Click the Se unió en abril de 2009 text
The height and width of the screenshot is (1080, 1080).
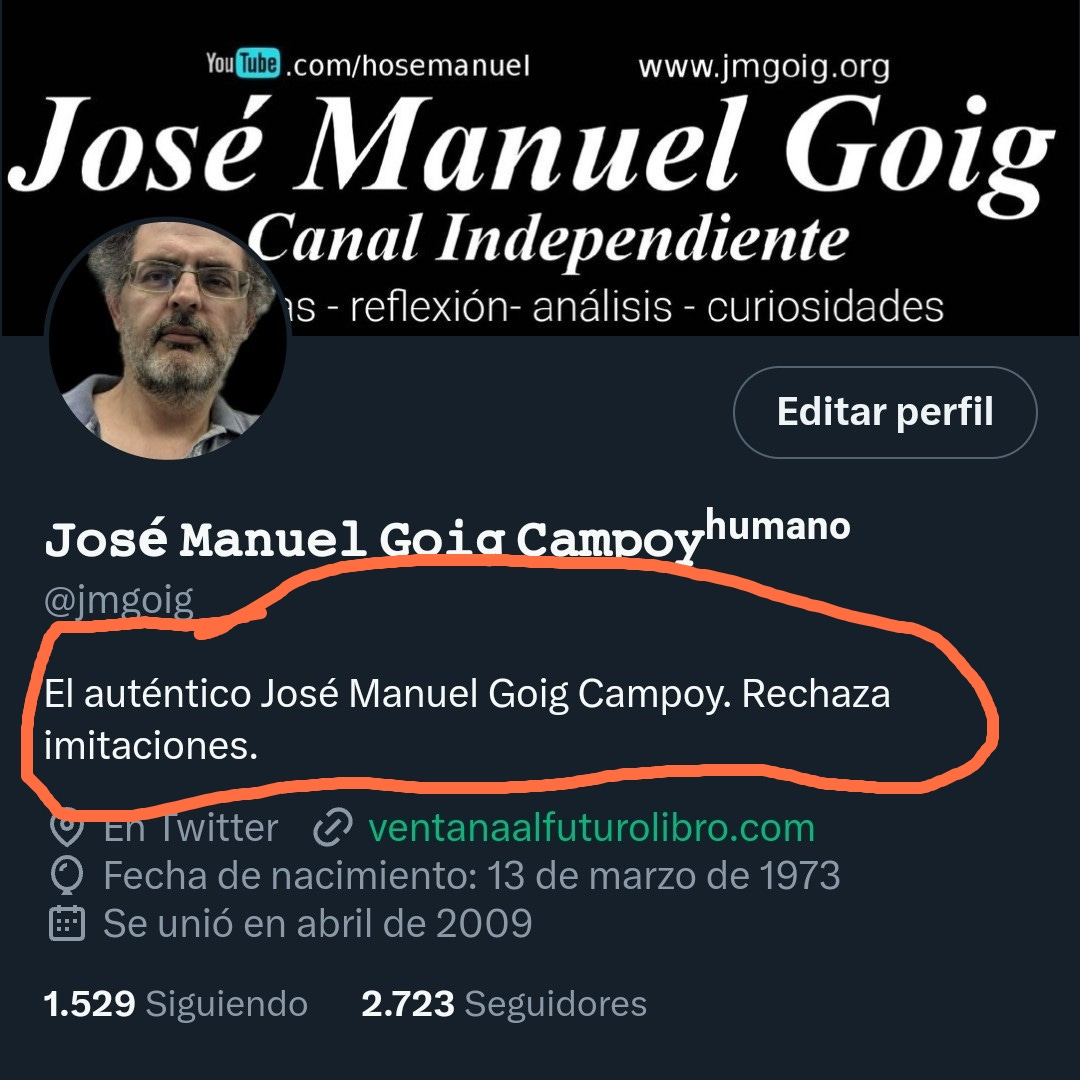tap(318, 923)
